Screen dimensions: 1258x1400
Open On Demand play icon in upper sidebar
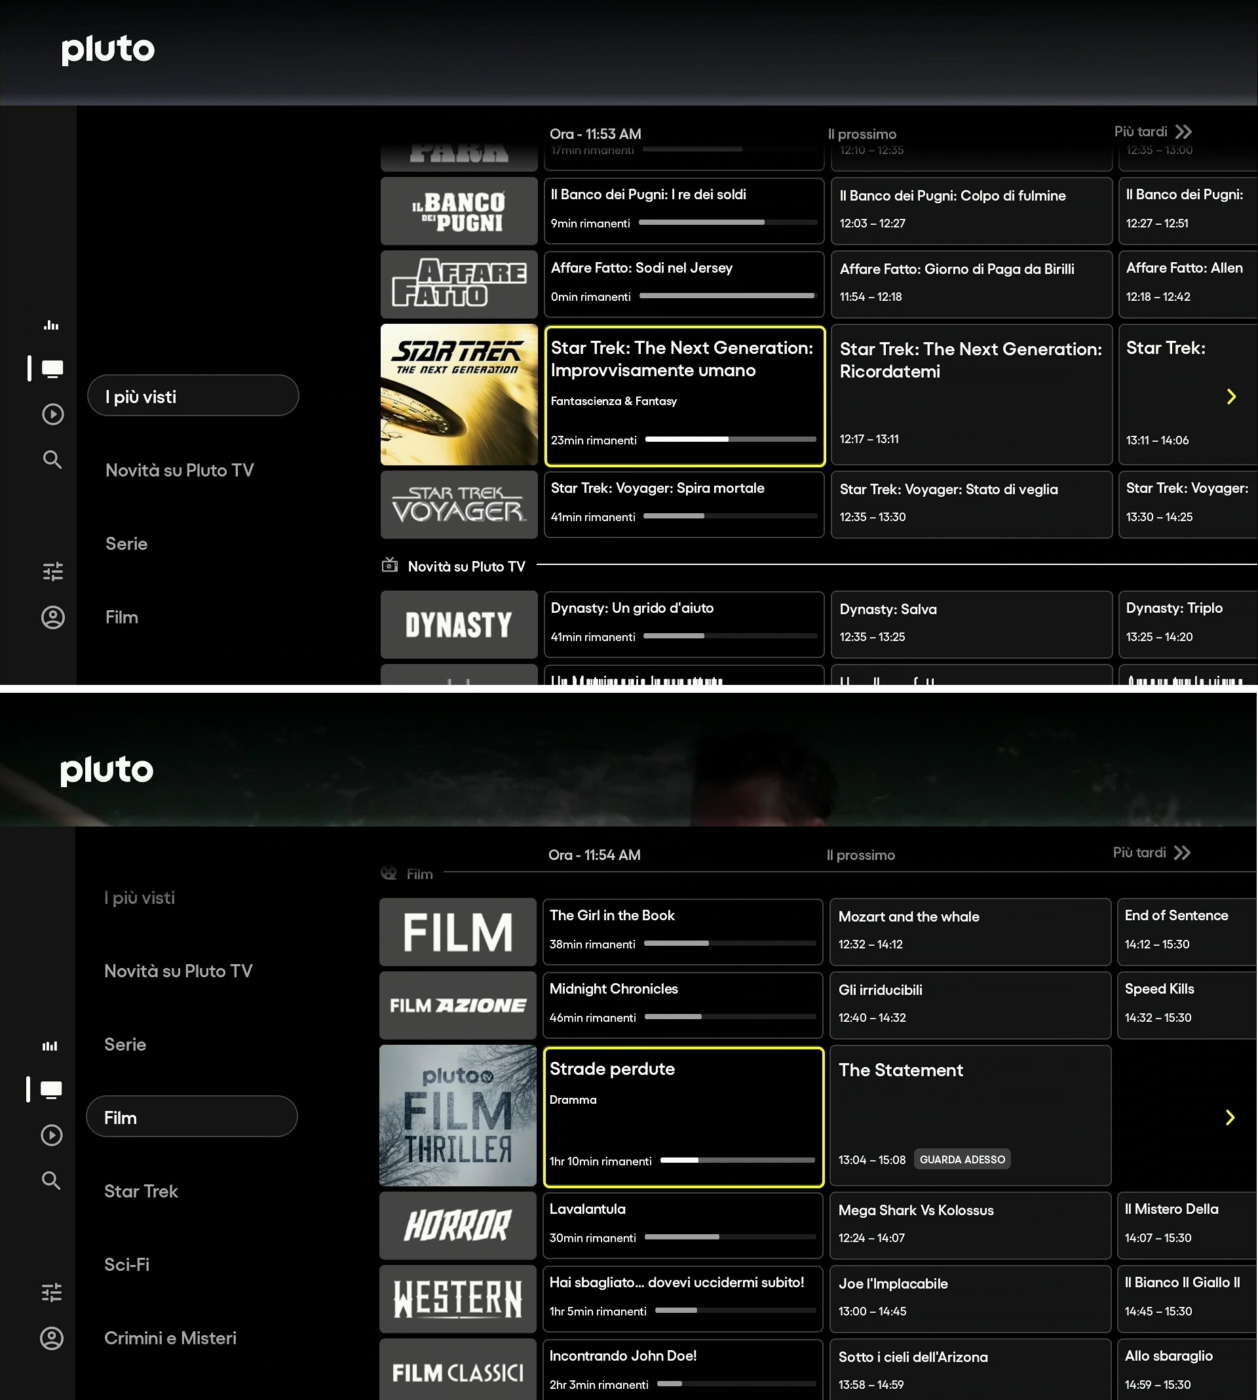click(x=53, y=414)
